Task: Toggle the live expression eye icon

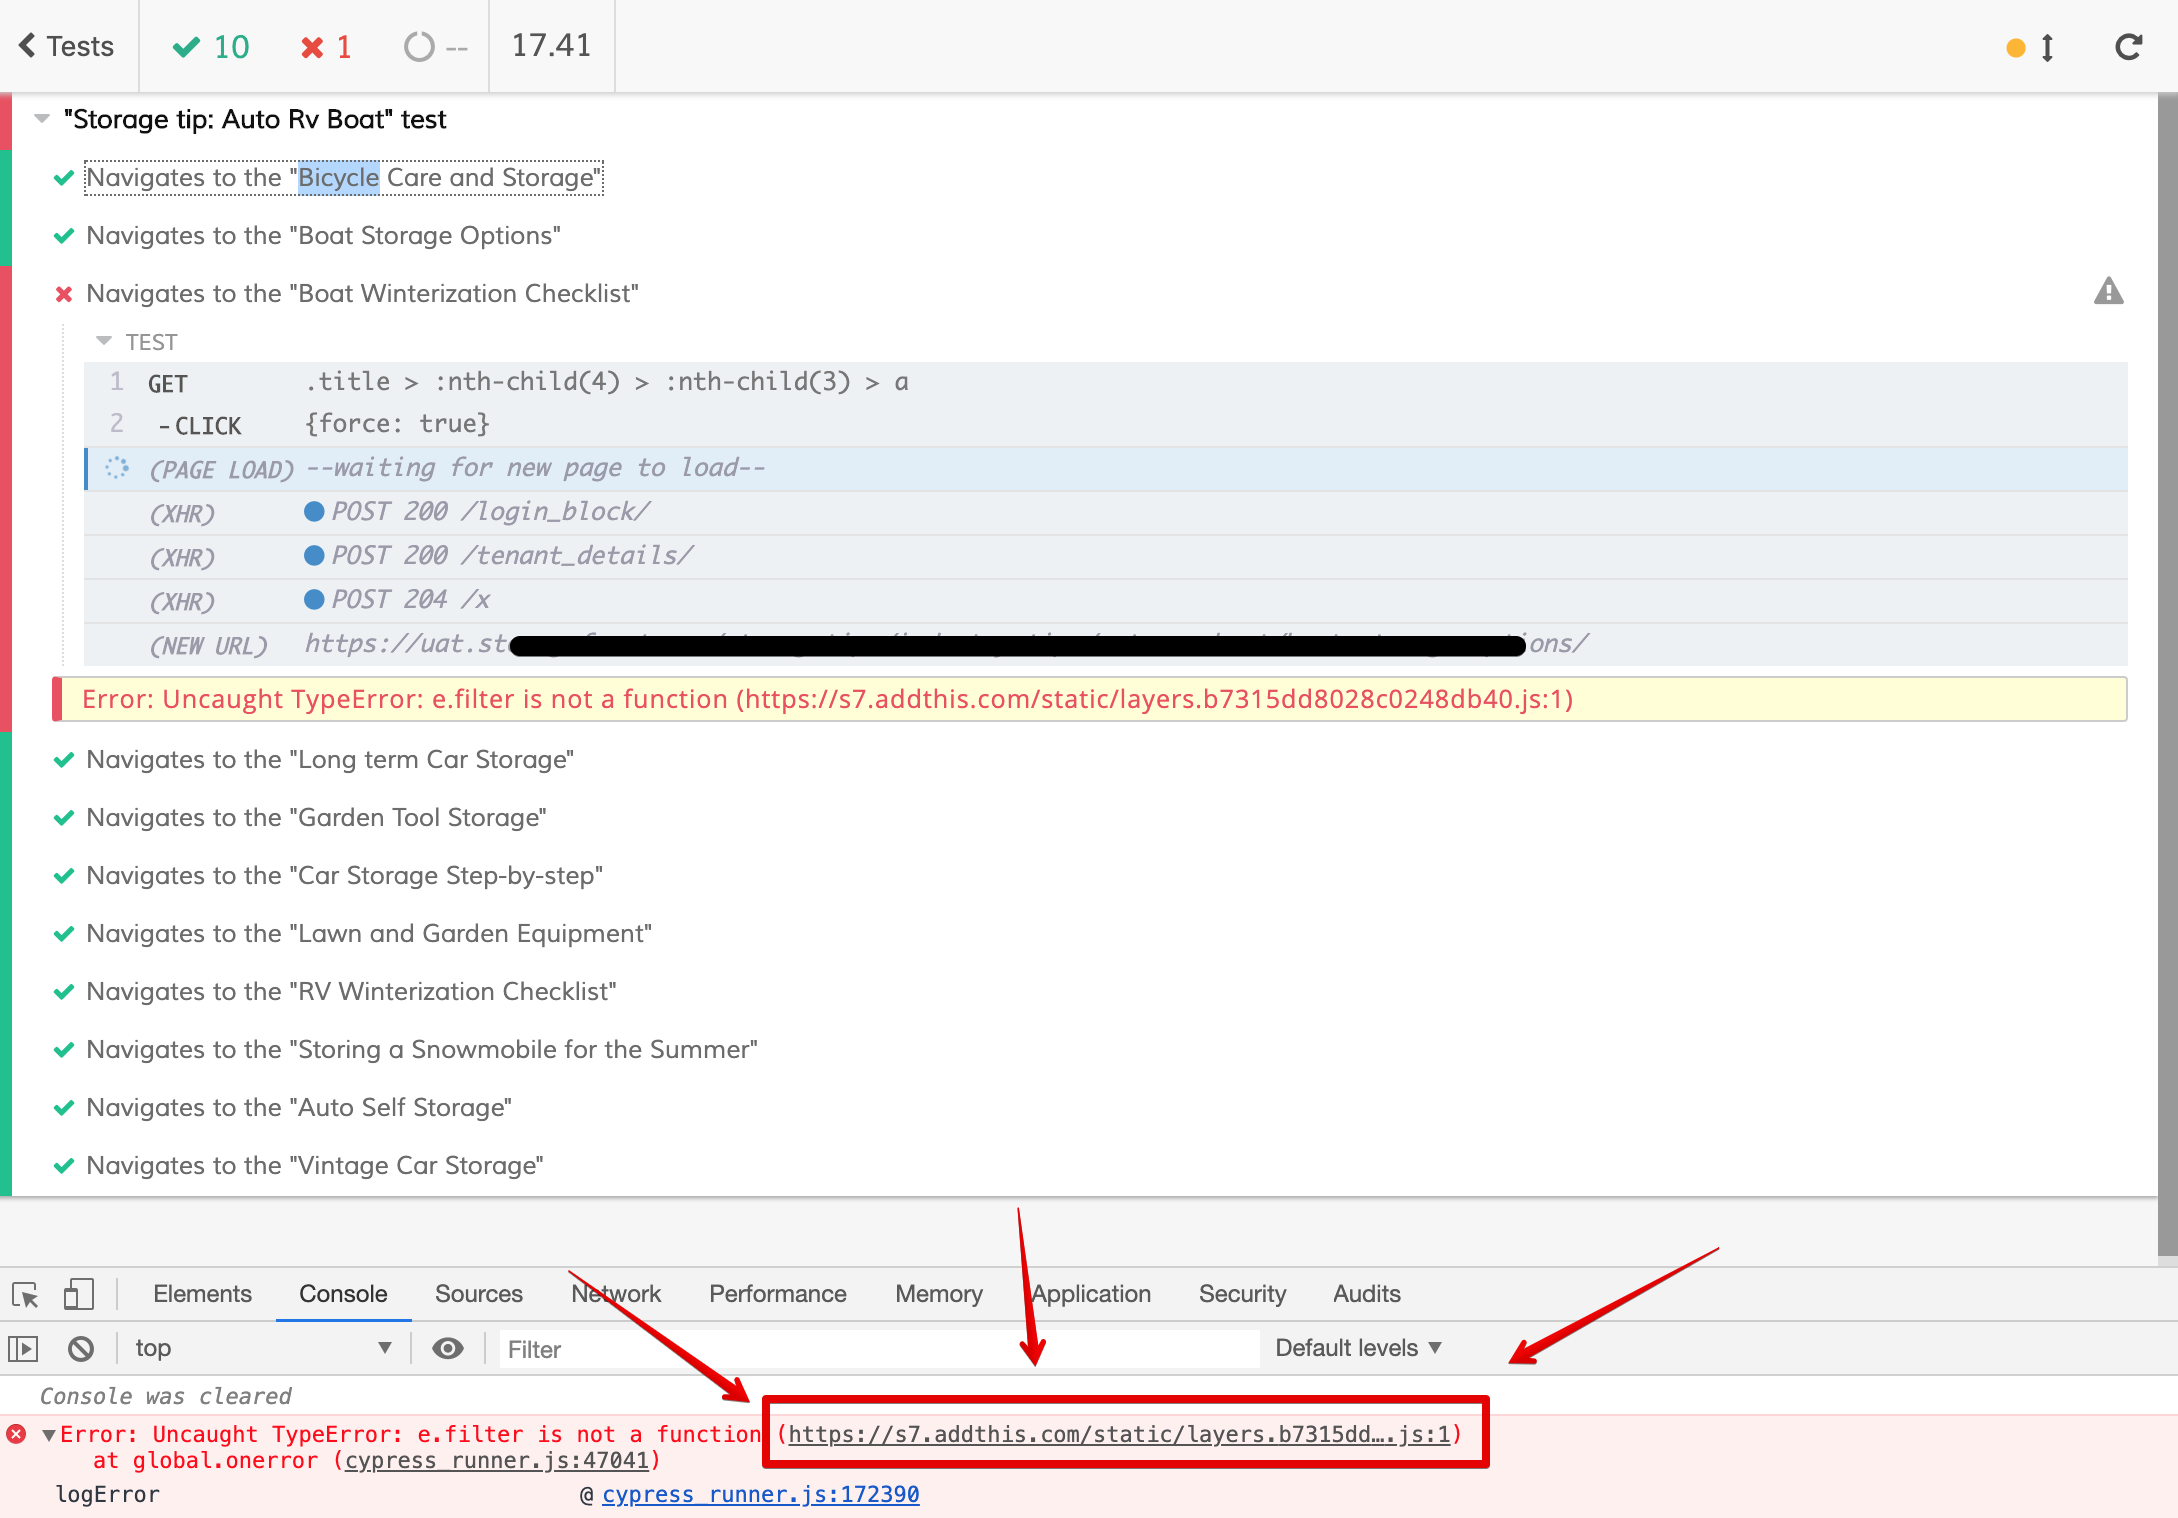Action: pyautogui.click(x=447, y=1349)
